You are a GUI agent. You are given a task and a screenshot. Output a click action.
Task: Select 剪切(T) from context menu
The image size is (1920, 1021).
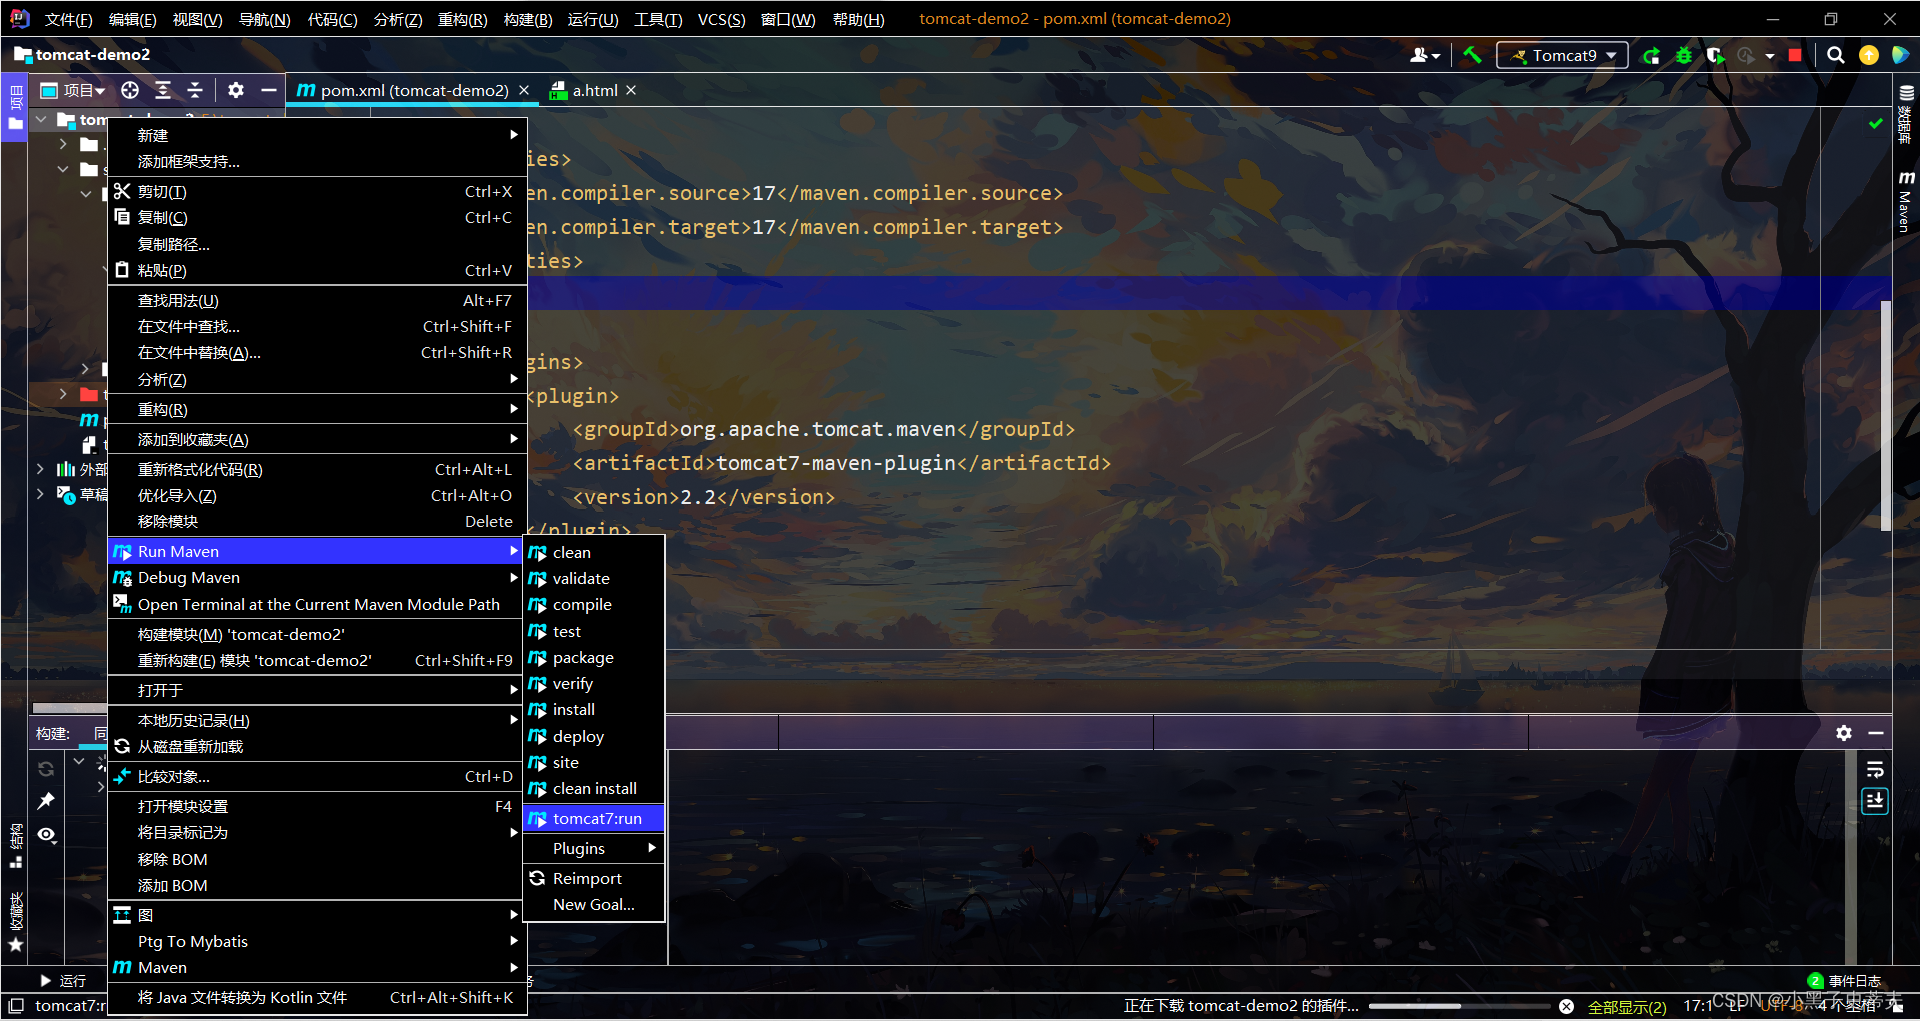317,191
